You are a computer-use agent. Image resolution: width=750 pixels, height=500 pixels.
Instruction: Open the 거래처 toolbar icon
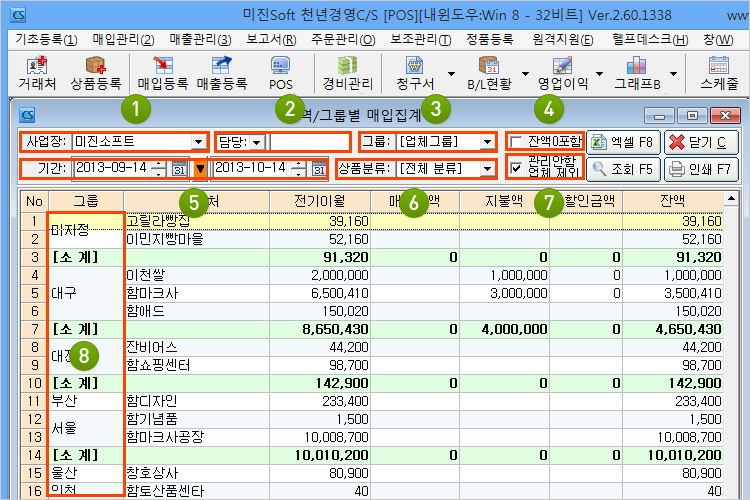pos(37,74)
